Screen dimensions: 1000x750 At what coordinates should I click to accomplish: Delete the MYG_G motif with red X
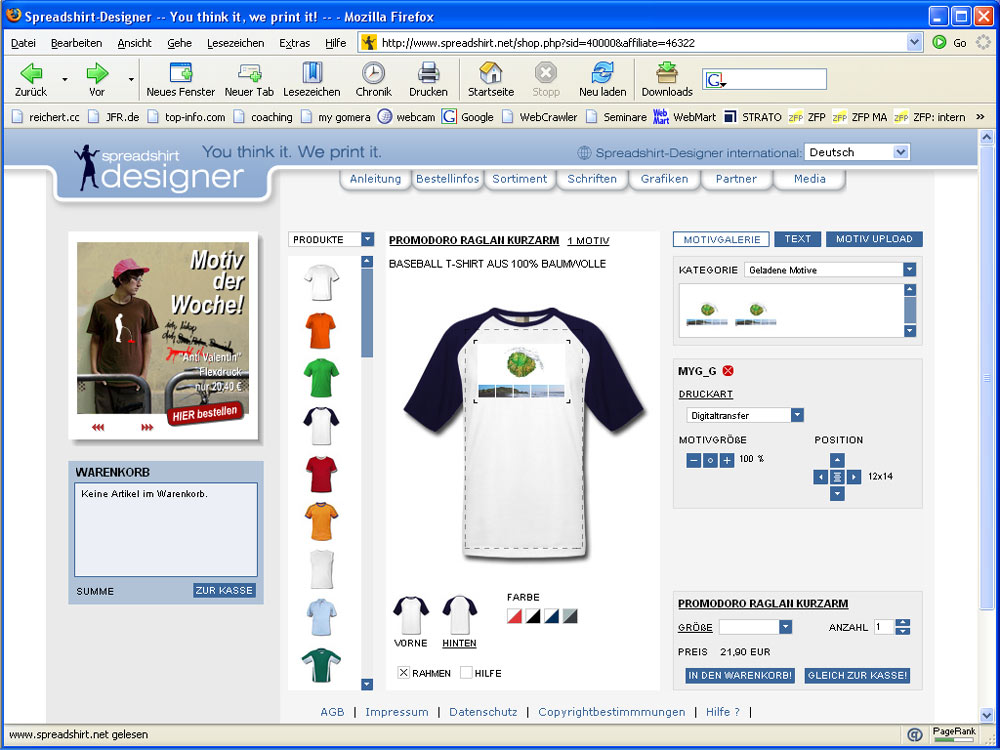click(x=728, y=371)
